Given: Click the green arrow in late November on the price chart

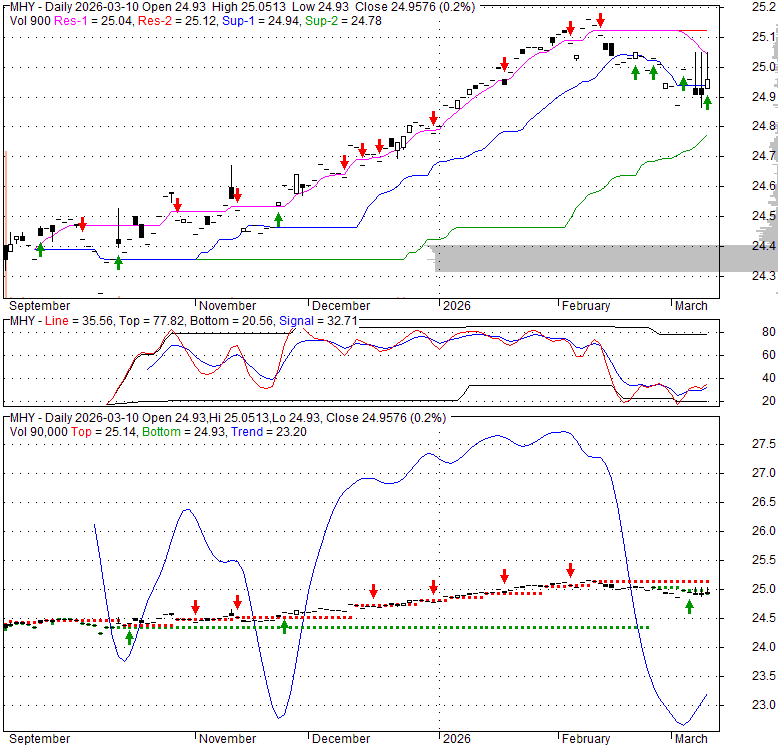Looking at the screenshot, I should tap(279, 218).
